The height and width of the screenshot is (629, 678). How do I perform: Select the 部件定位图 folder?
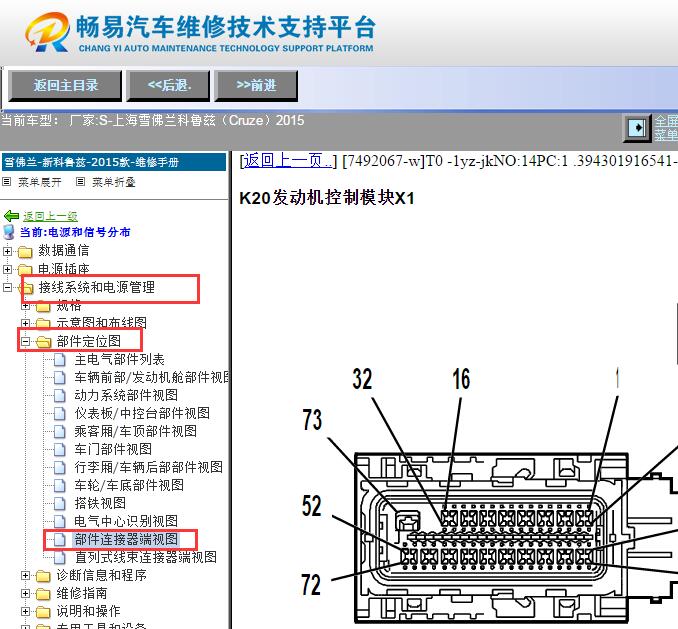[89, 341]
